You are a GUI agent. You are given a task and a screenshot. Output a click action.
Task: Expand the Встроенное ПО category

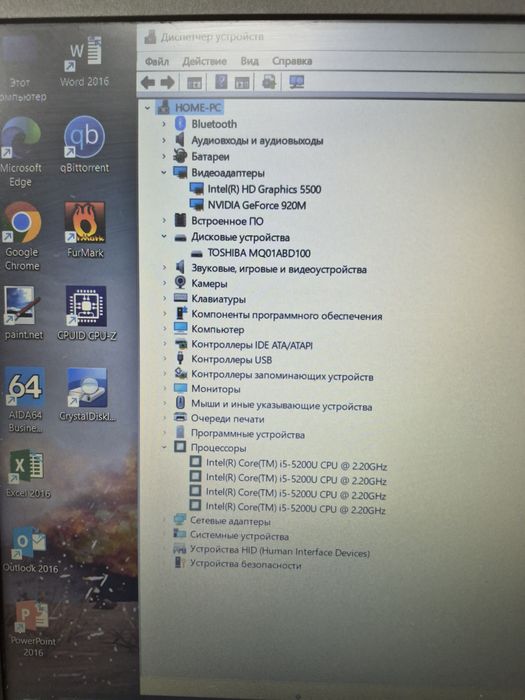click(x=164, y=221)
